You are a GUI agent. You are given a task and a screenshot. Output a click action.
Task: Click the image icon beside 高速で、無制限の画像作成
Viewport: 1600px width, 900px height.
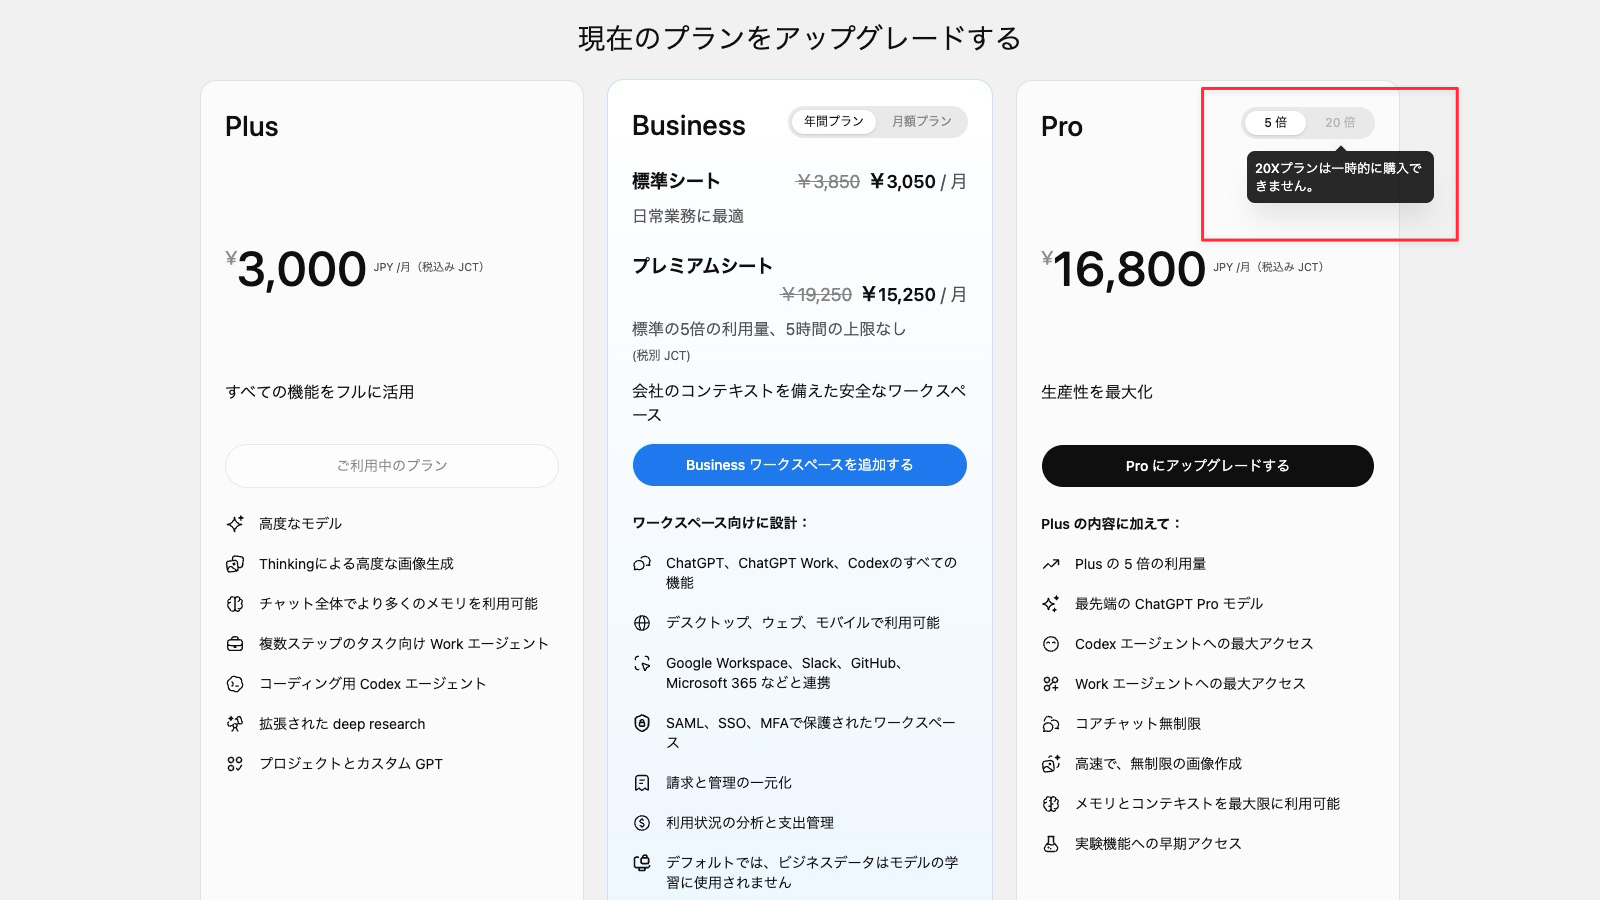click(x=1051, y=764)
